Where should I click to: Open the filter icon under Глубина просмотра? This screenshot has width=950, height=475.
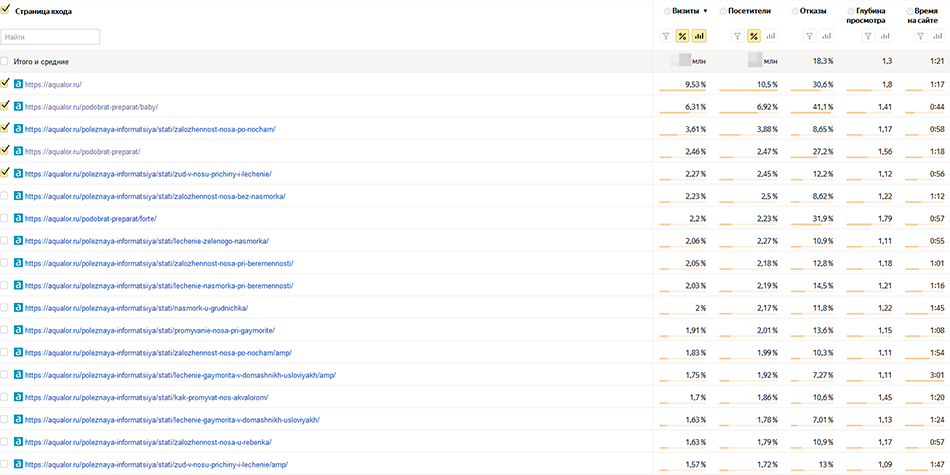tap(868, 37)
